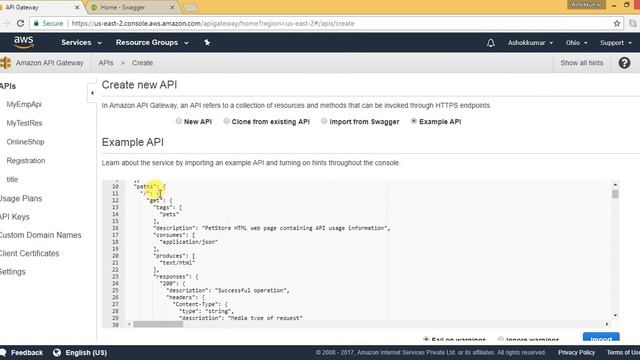Click the AWS logo home icon
This screenshot has width=640, height=360.
click(x=24, y=42)
